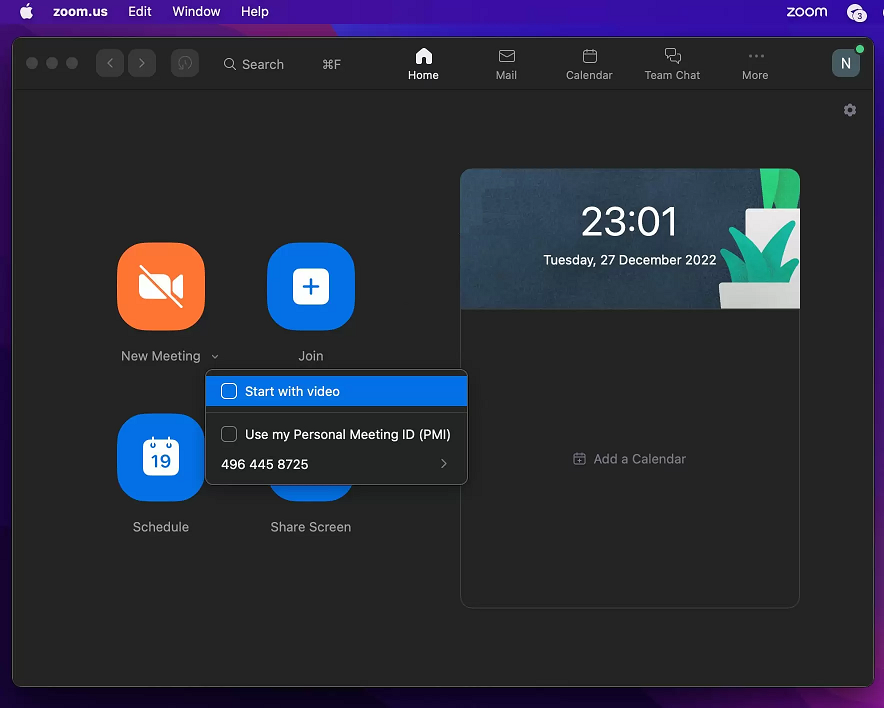
Task: Click the 23:01 clock display
Action: click(629, 222)
